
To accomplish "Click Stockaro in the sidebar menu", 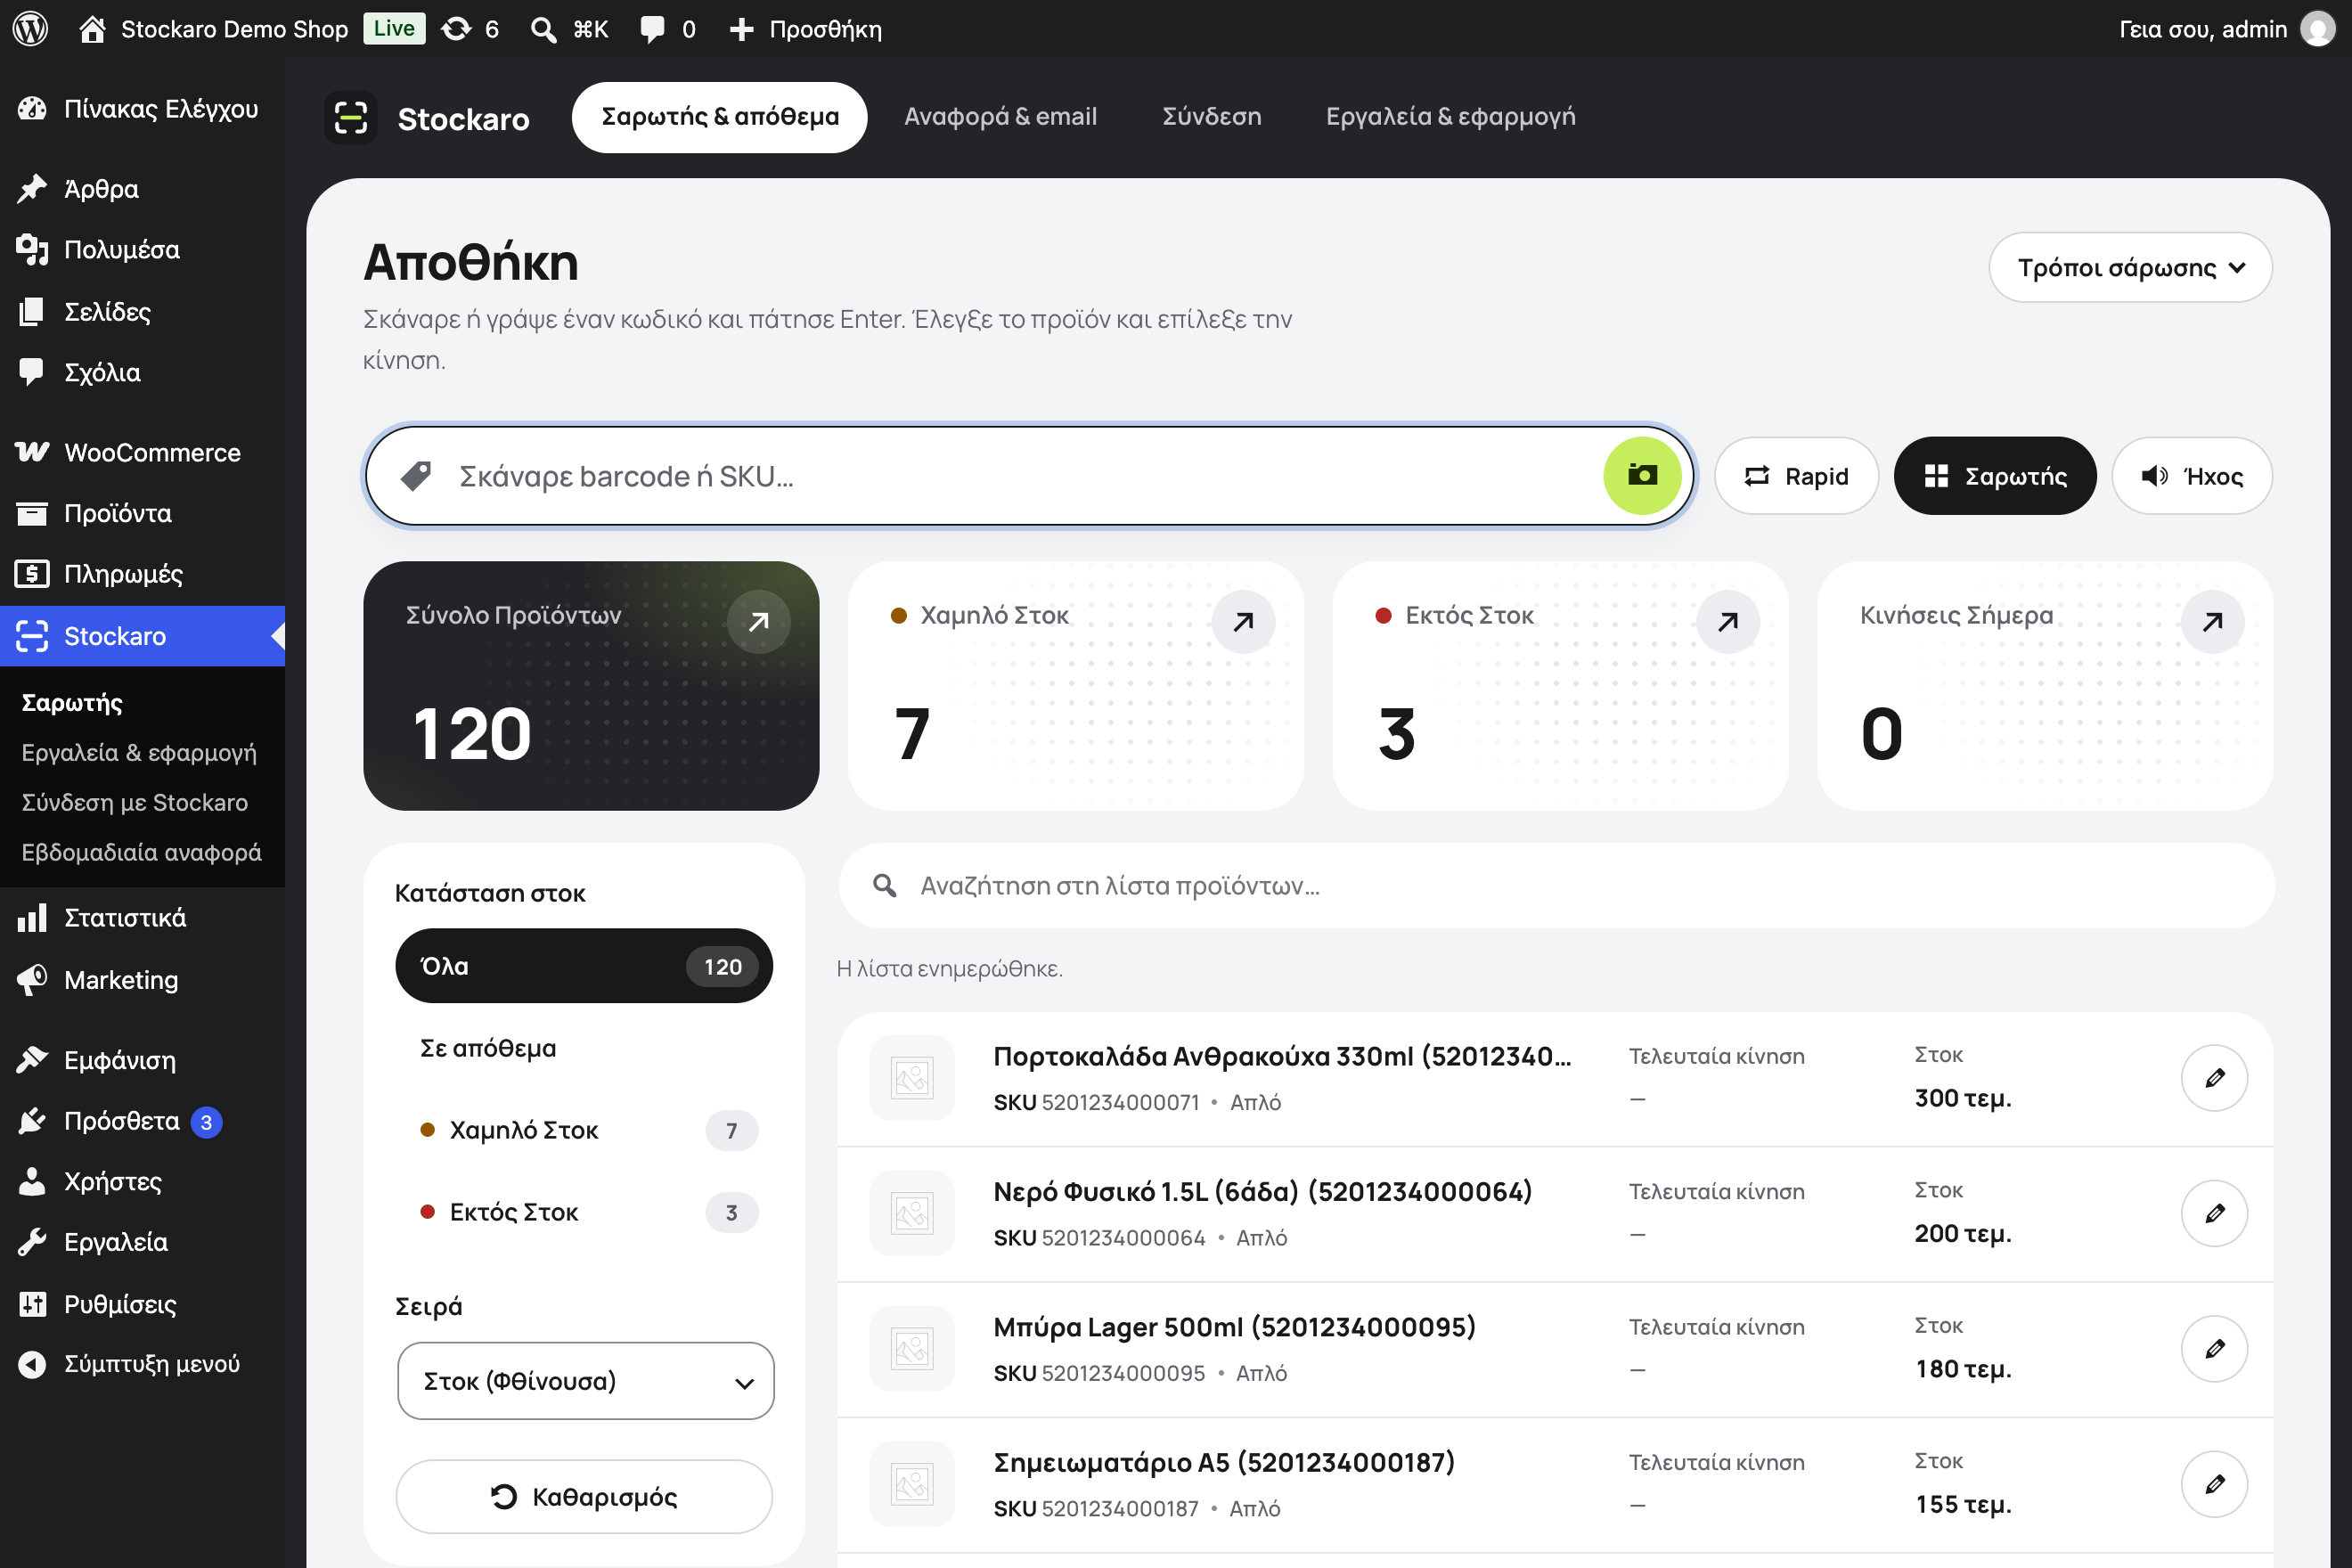I will [x=142, y=636].
